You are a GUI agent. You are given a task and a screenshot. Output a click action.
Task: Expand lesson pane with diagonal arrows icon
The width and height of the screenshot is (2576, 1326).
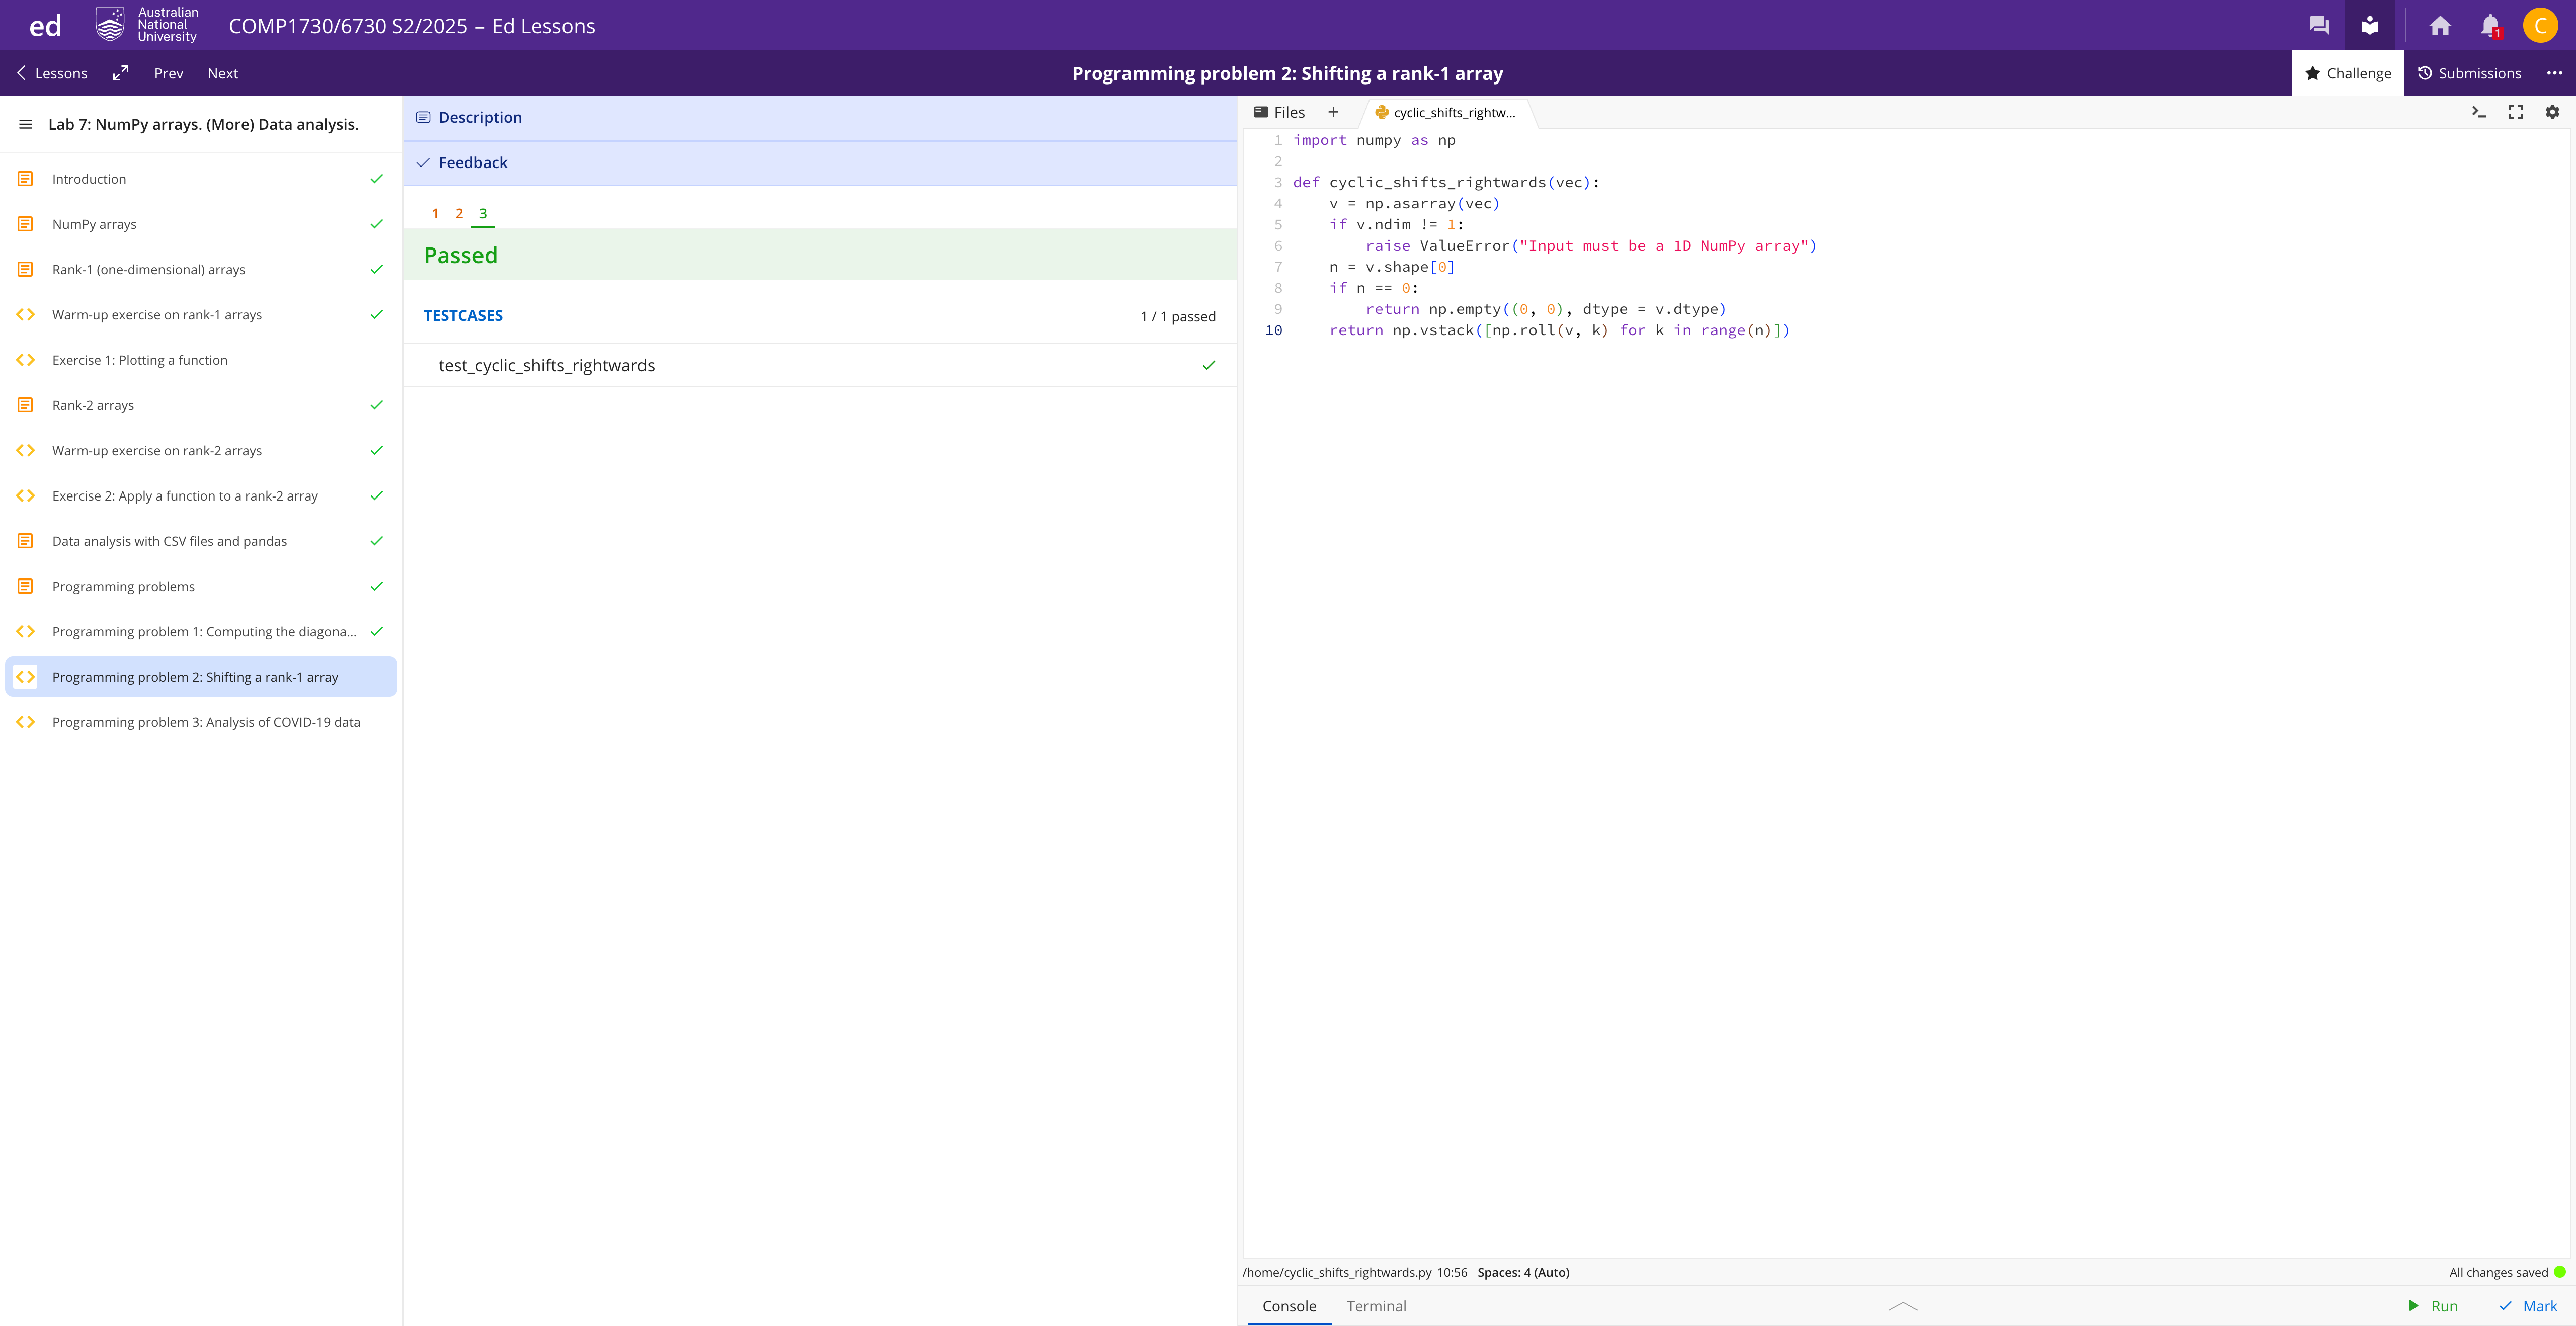(121, 73)
